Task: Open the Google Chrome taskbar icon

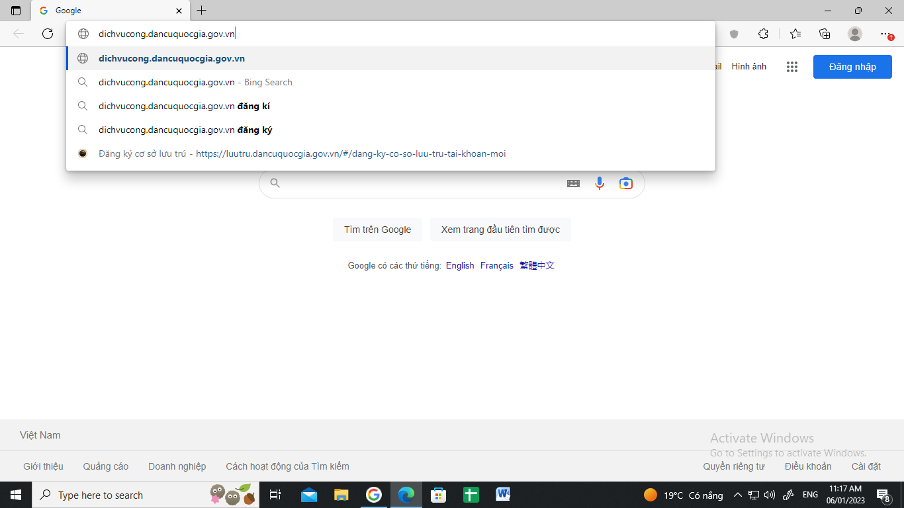Action: pos(374,495)
